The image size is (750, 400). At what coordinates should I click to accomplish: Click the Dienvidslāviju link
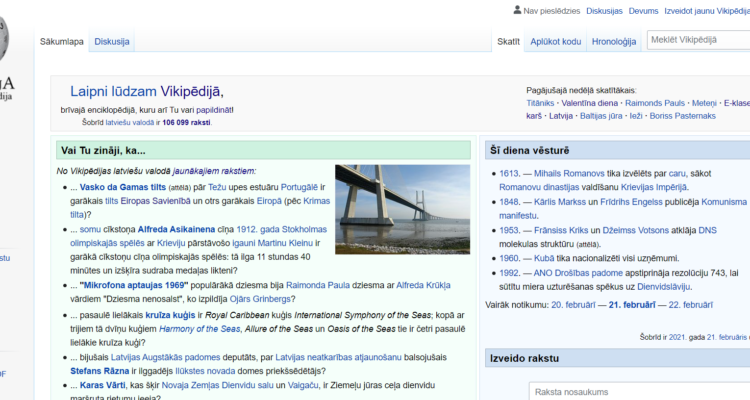coord(663,287)
